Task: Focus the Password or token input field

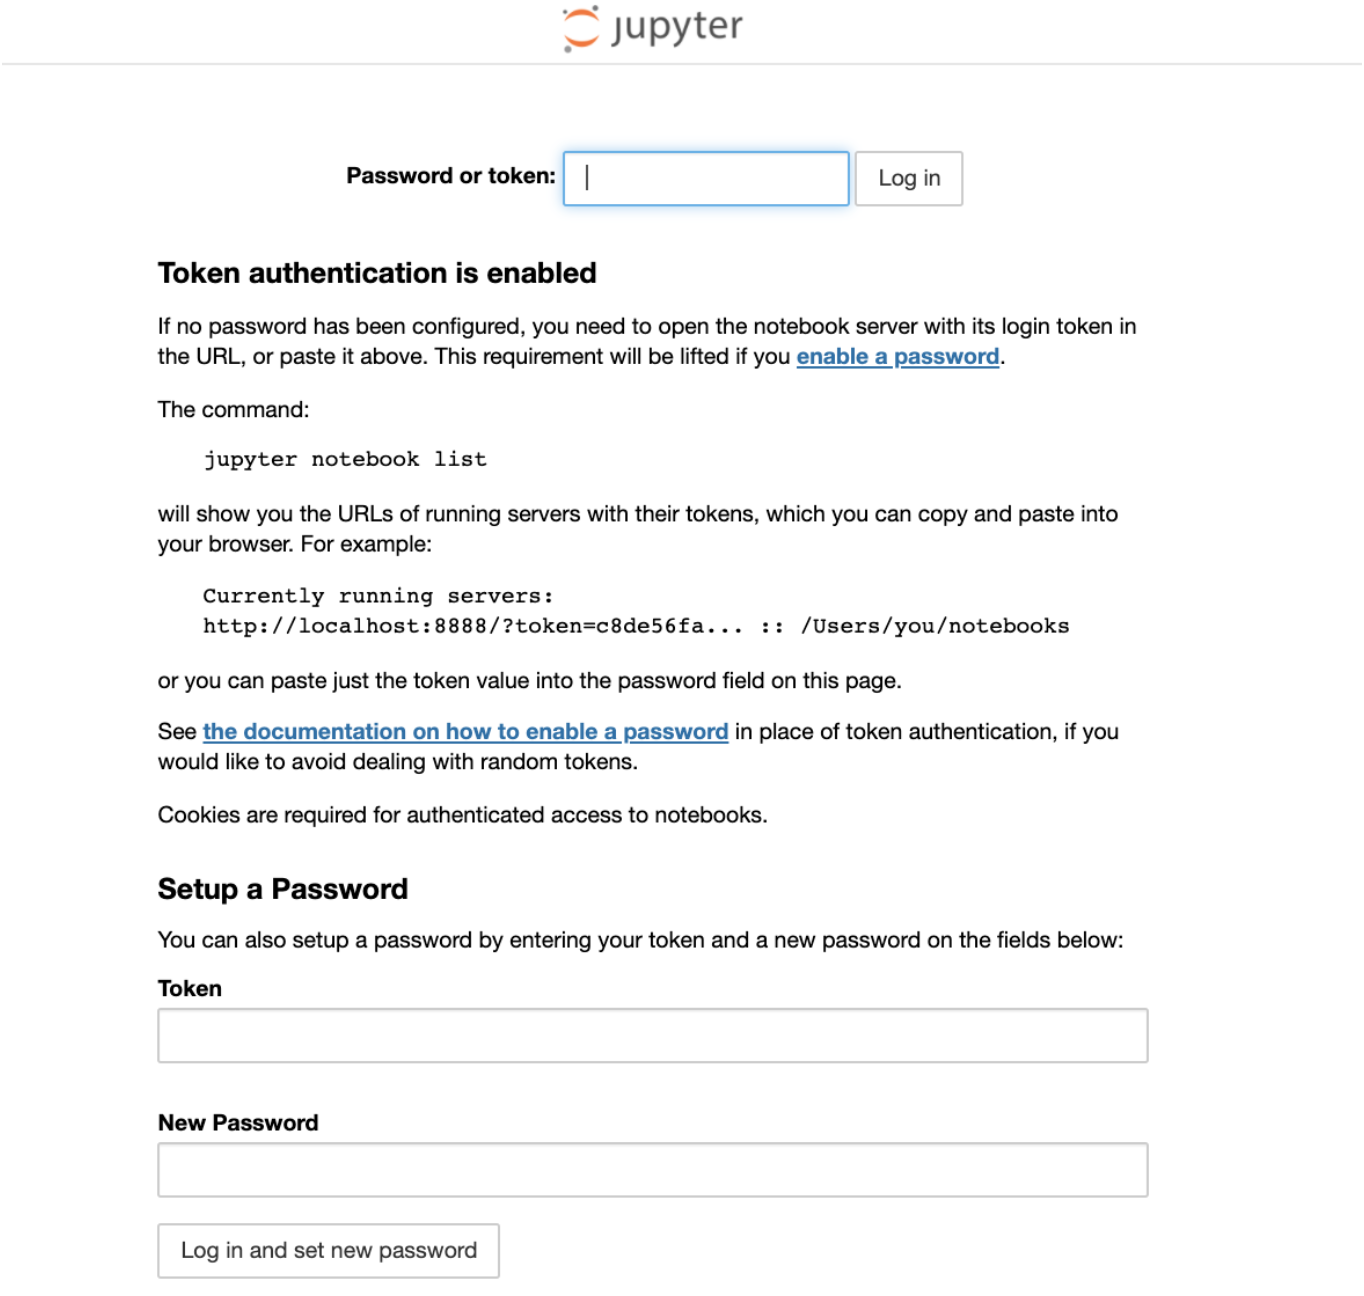Action: point(706,178)
